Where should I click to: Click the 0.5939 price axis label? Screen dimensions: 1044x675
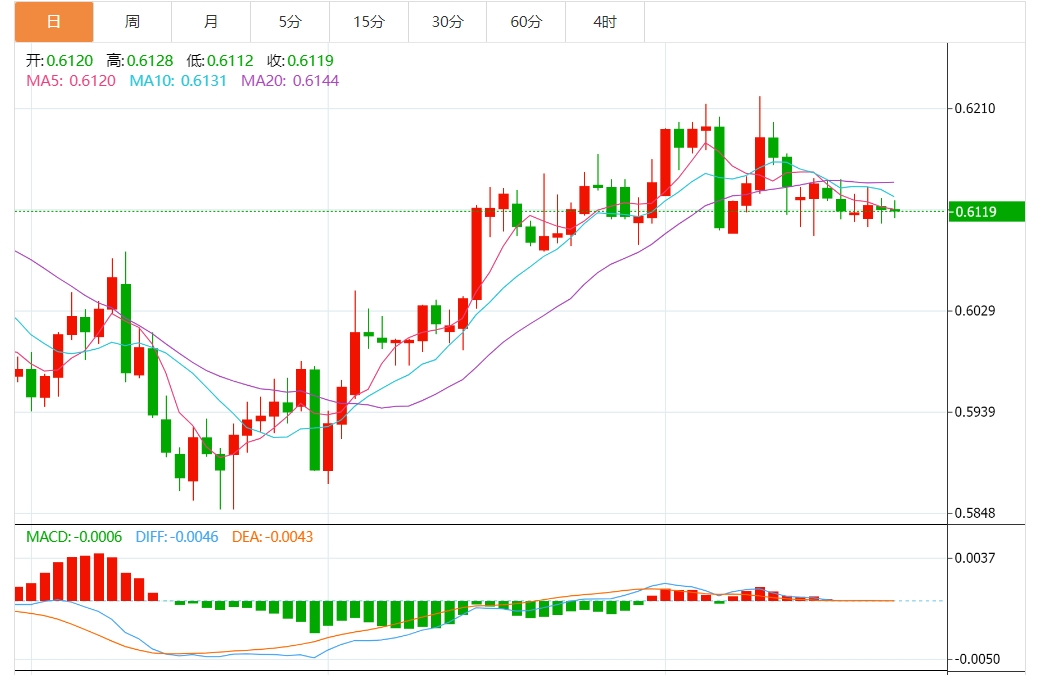[x=975, y=412]
